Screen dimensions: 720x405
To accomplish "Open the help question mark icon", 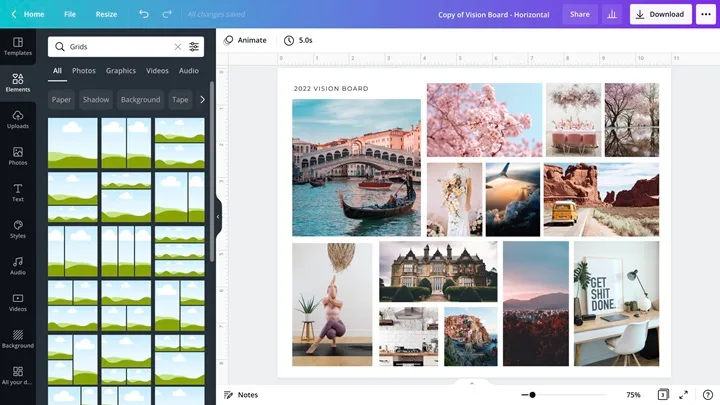I will 708,394.
